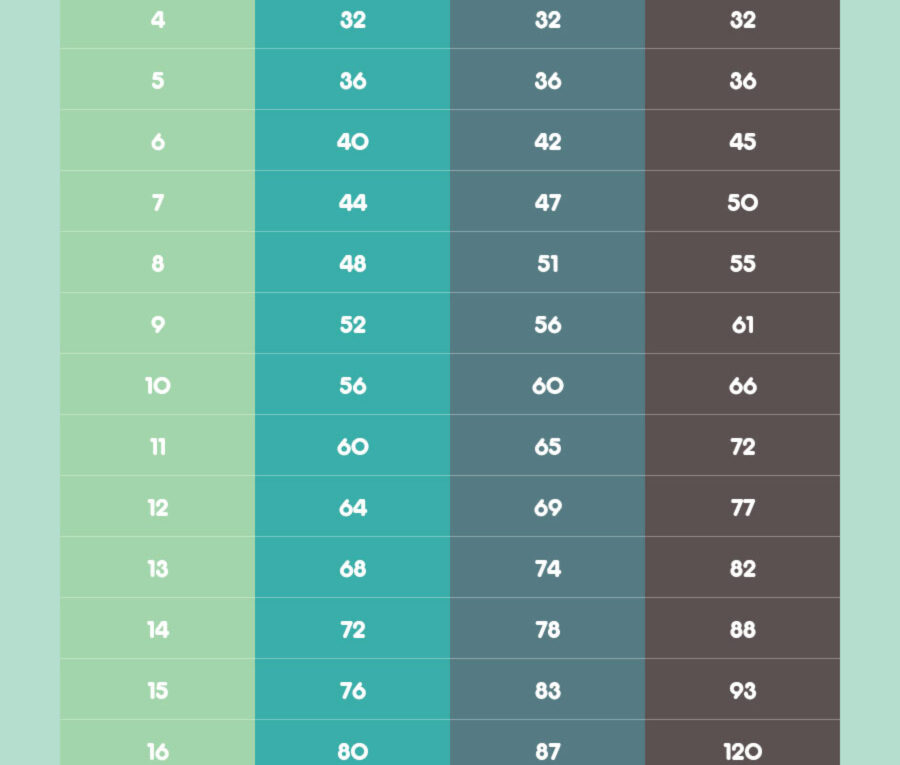The height and width of the screenshot is (765, 900).
Task: Select the value 87 in row 16
Action: pyautogui.click(x=547, y=751)
